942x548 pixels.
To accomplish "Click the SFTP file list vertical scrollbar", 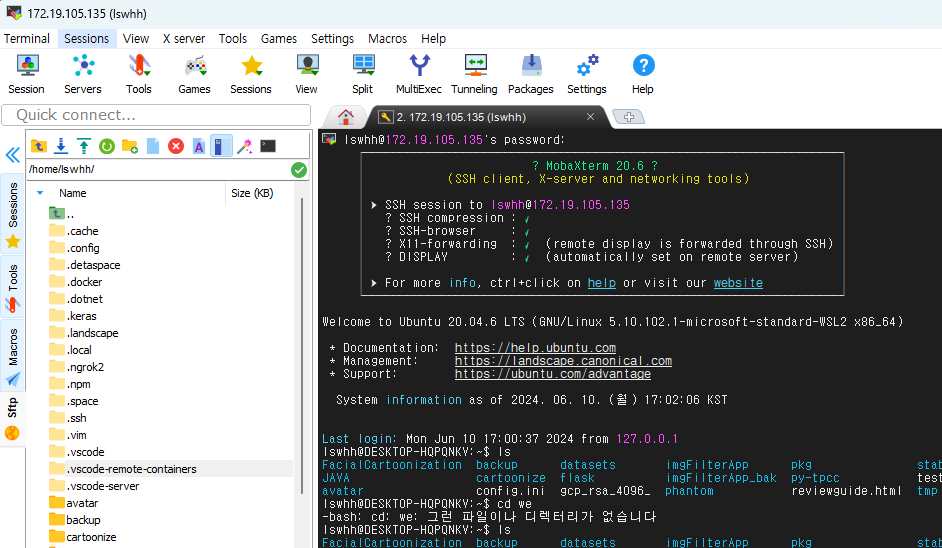I will click(x=302, y=346).
